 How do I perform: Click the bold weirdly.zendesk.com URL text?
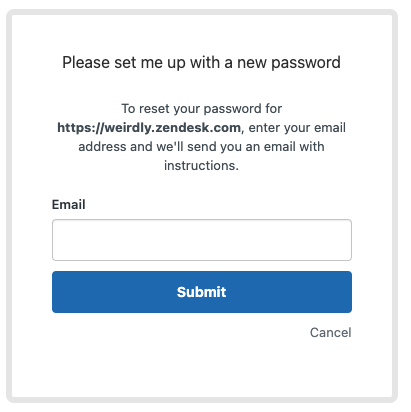[149, 128]
